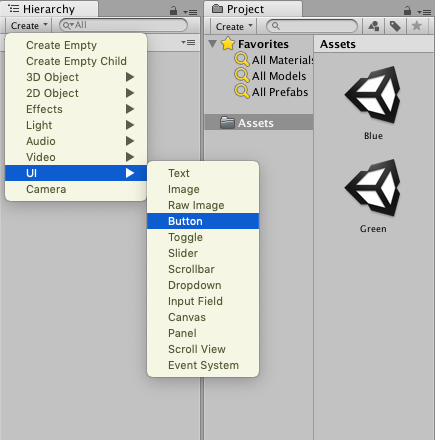The height and width of the screenshot is (440, 435).
Task: Open the Project Create dropdown
Action: [x=234, y=26]
